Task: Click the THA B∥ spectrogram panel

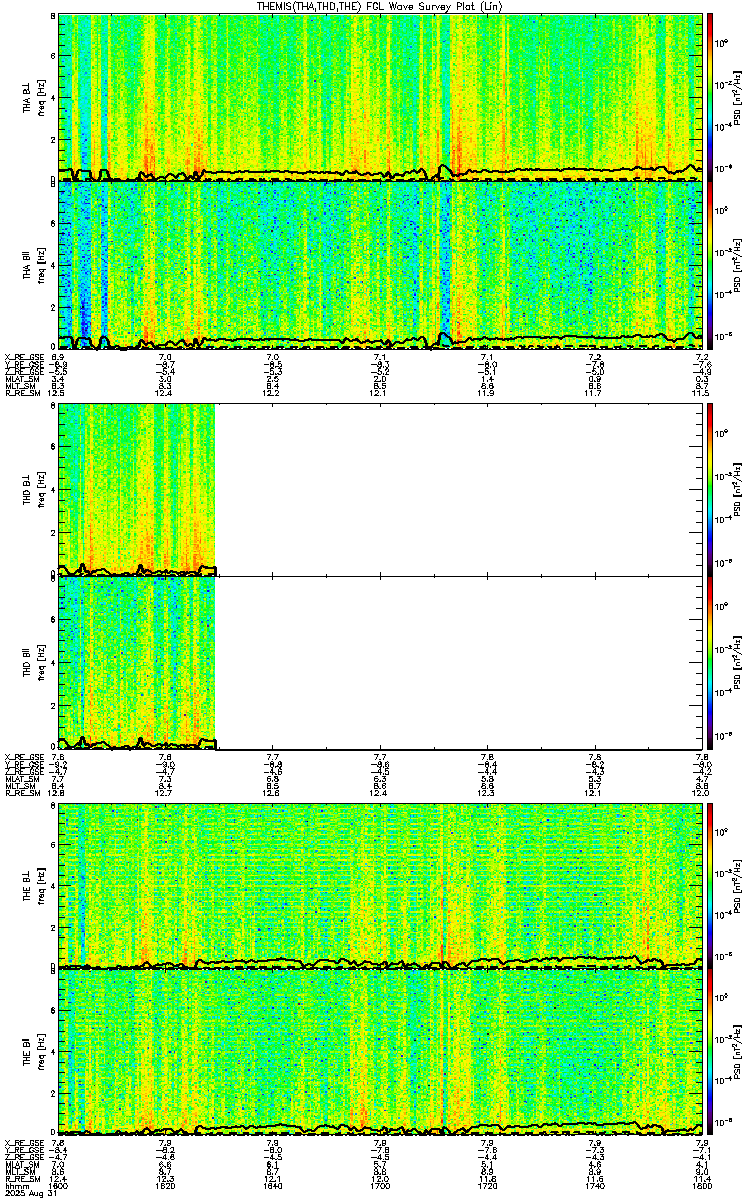Action: [x=382, y=265]
